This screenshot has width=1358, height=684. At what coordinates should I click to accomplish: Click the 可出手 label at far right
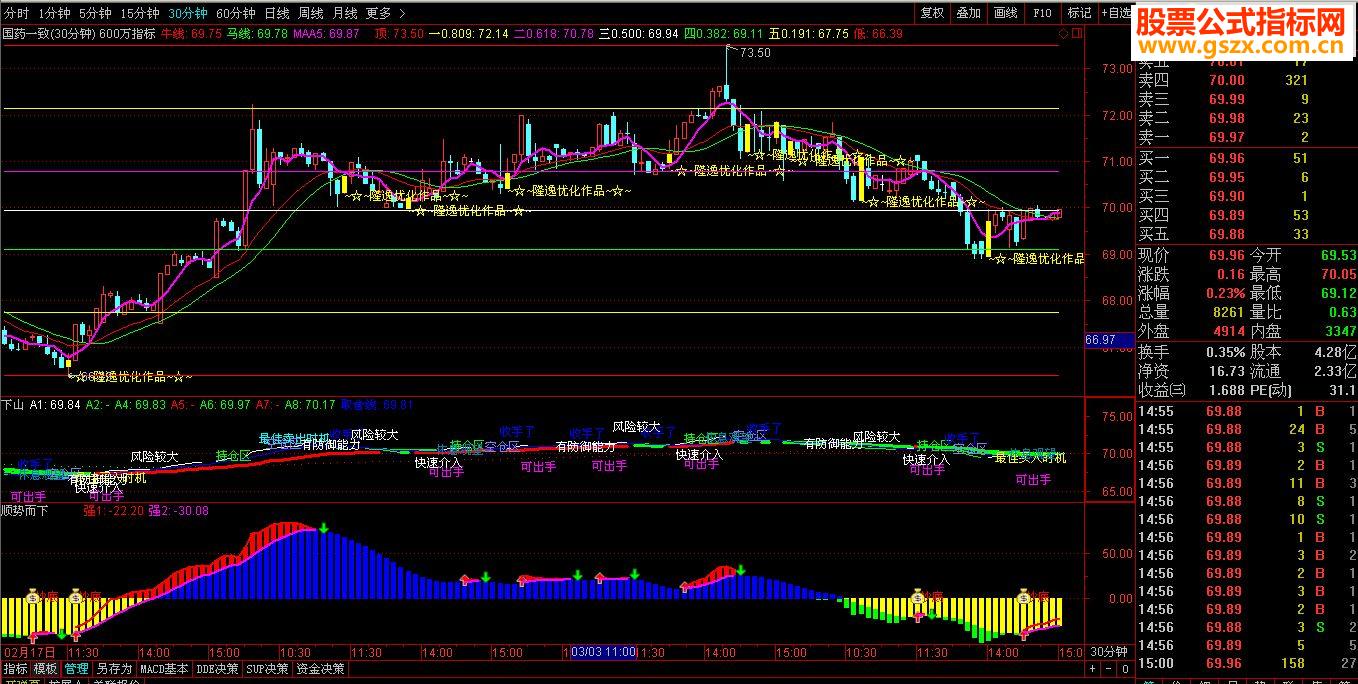[1033, 480]
